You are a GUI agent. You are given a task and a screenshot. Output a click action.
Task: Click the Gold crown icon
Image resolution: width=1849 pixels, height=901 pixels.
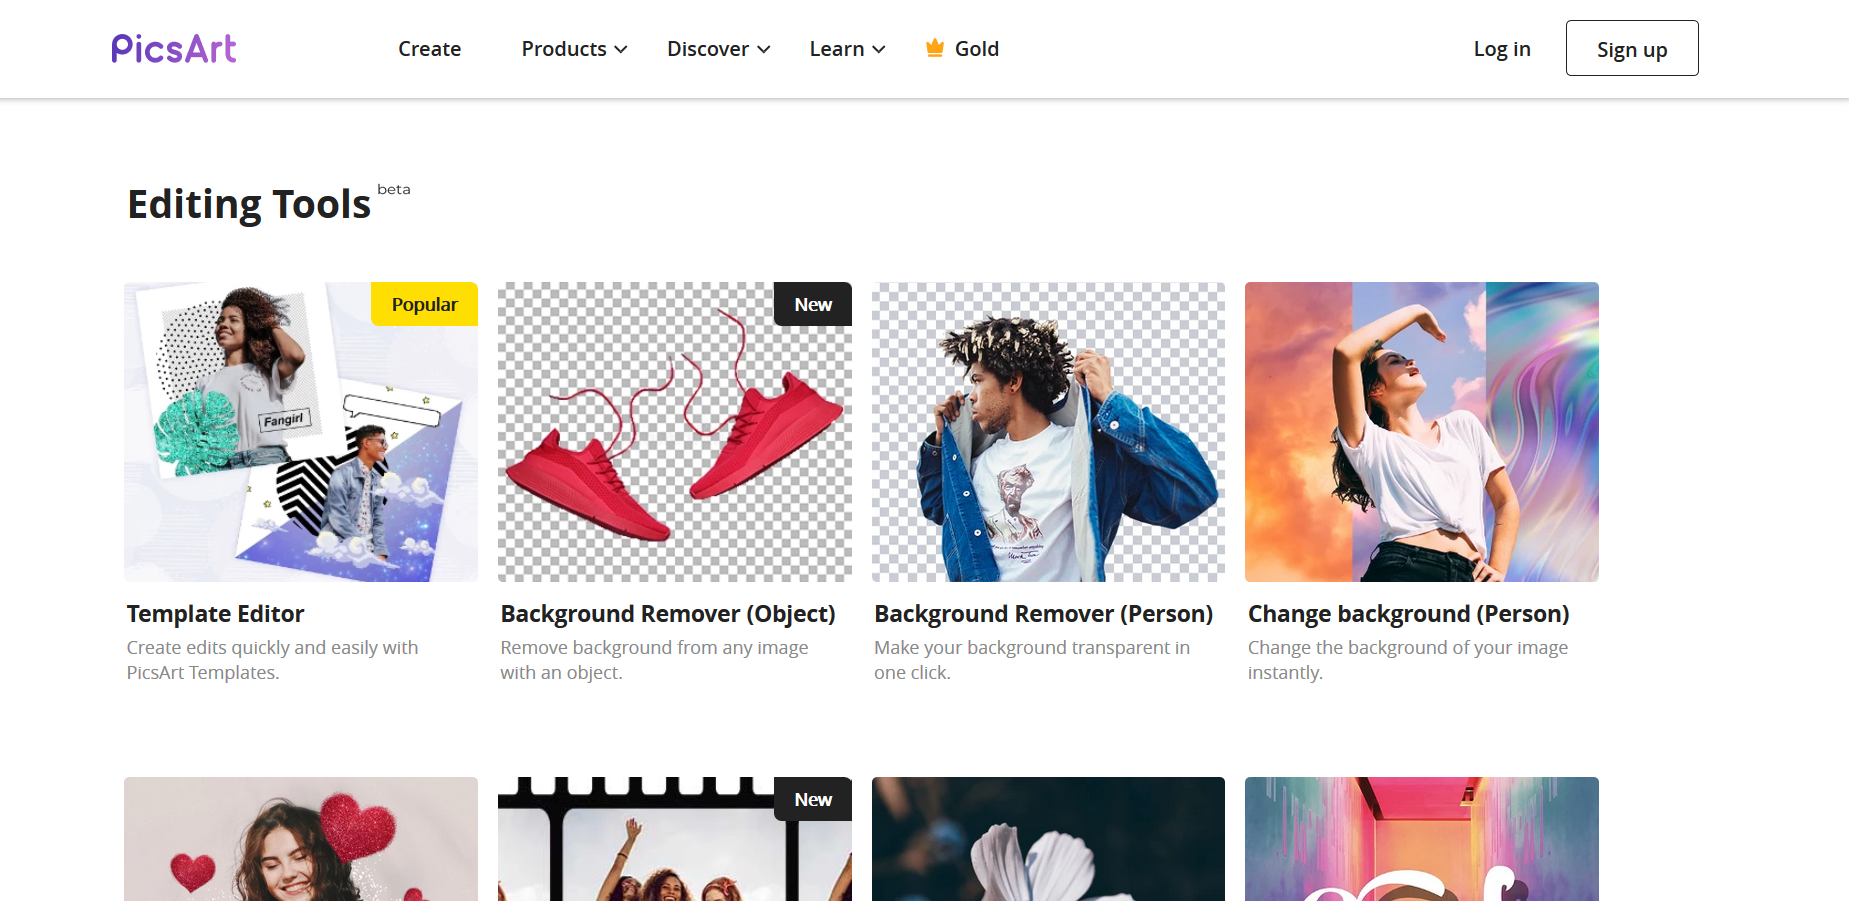(935, 48)
